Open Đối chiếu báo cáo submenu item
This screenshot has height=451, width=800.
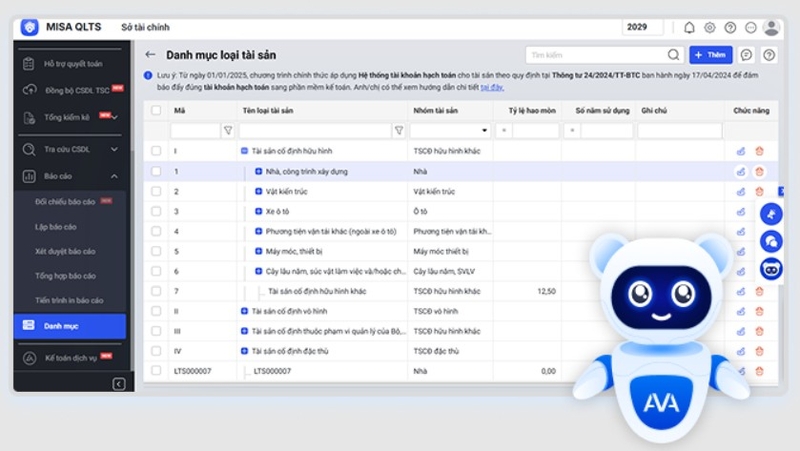coord(65,202)
